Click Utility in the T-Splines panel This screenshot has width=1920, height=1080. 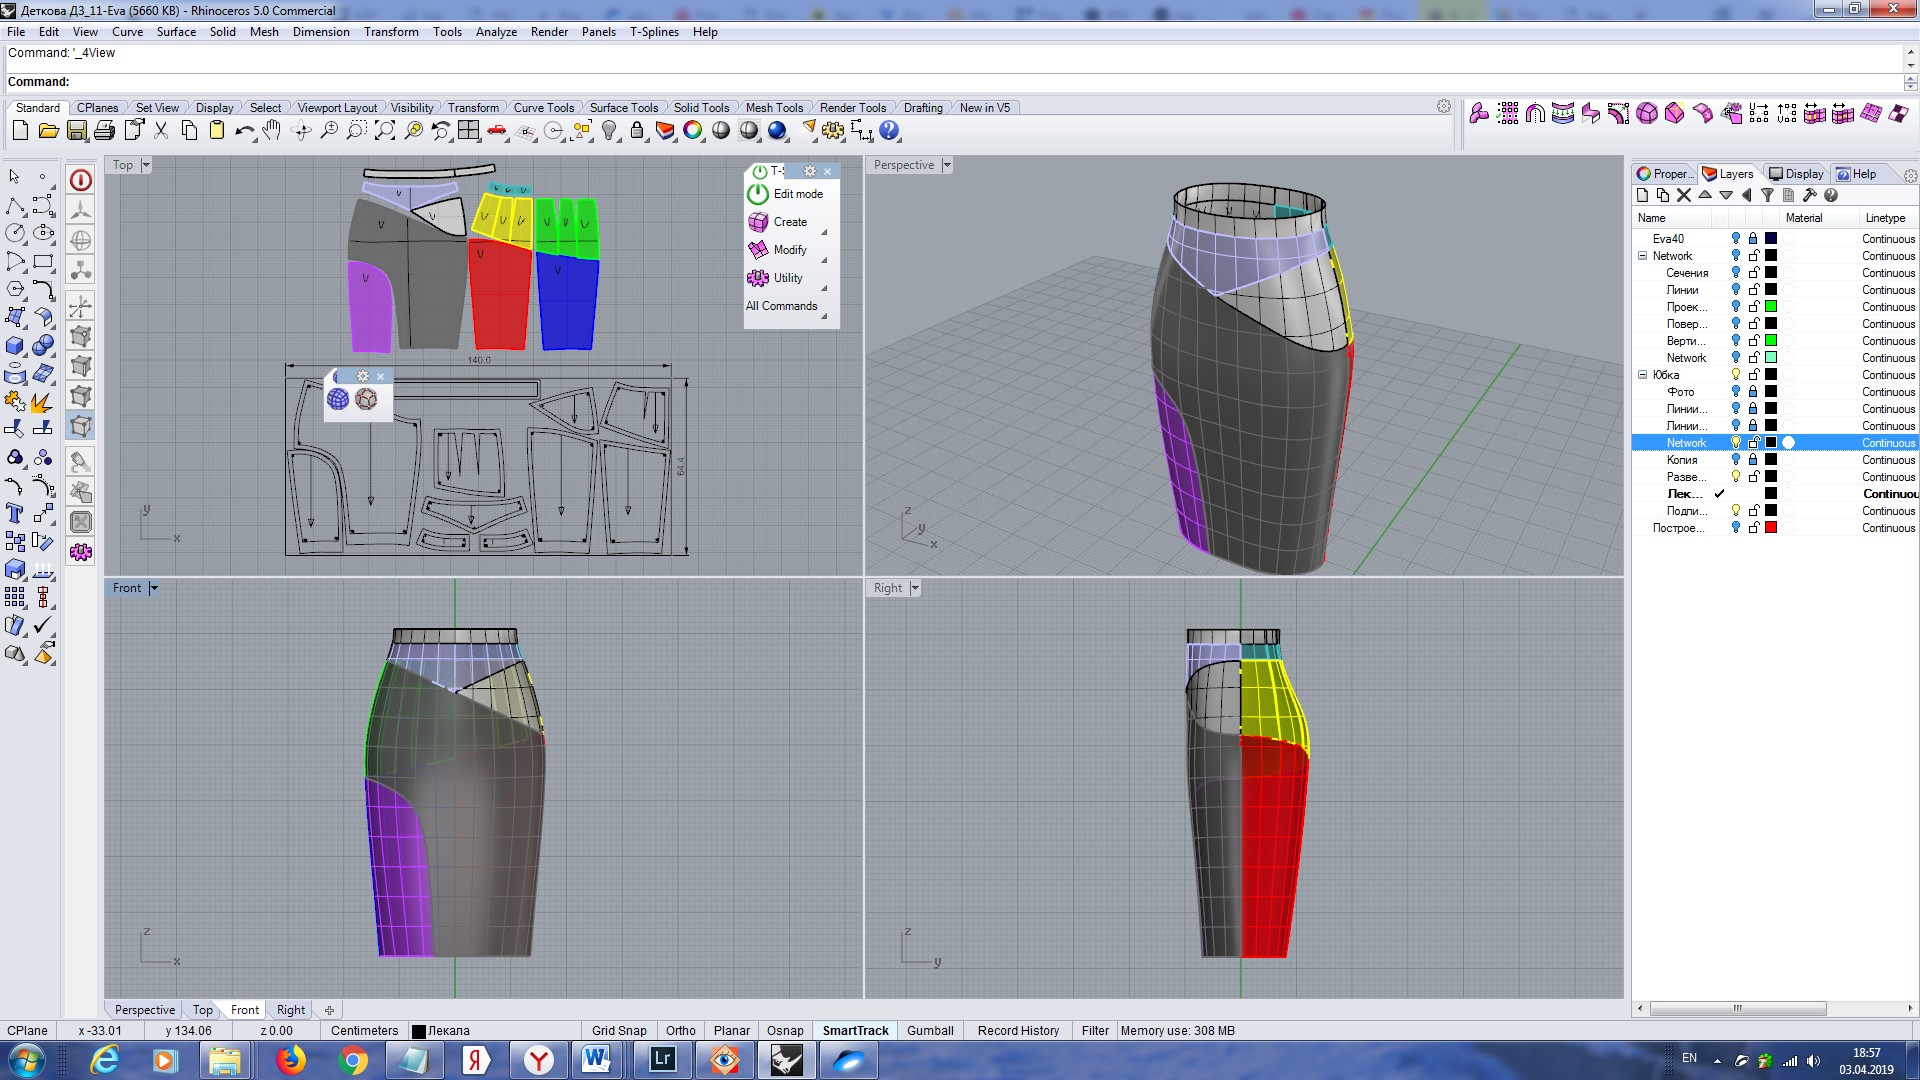point(776,278)
